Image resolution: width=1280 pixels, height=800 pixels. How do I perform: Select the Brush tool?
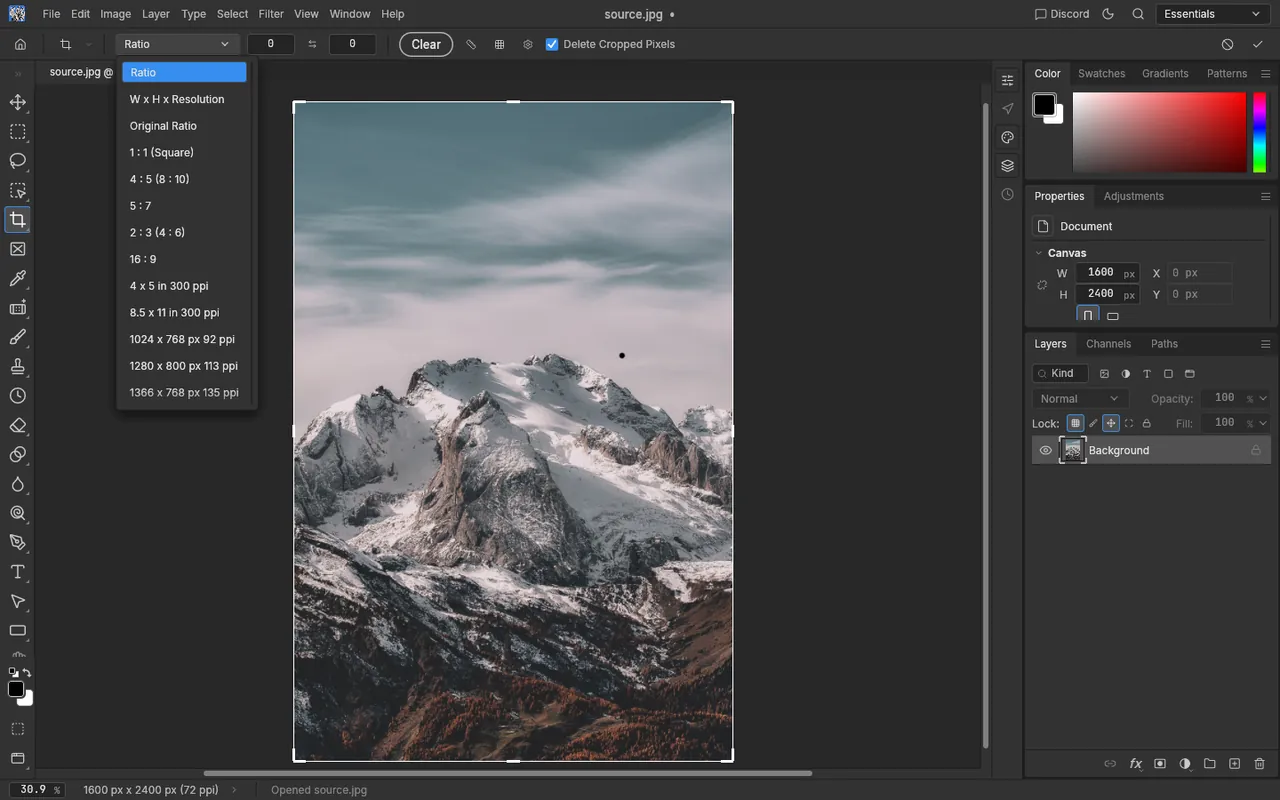pos(18,337)
